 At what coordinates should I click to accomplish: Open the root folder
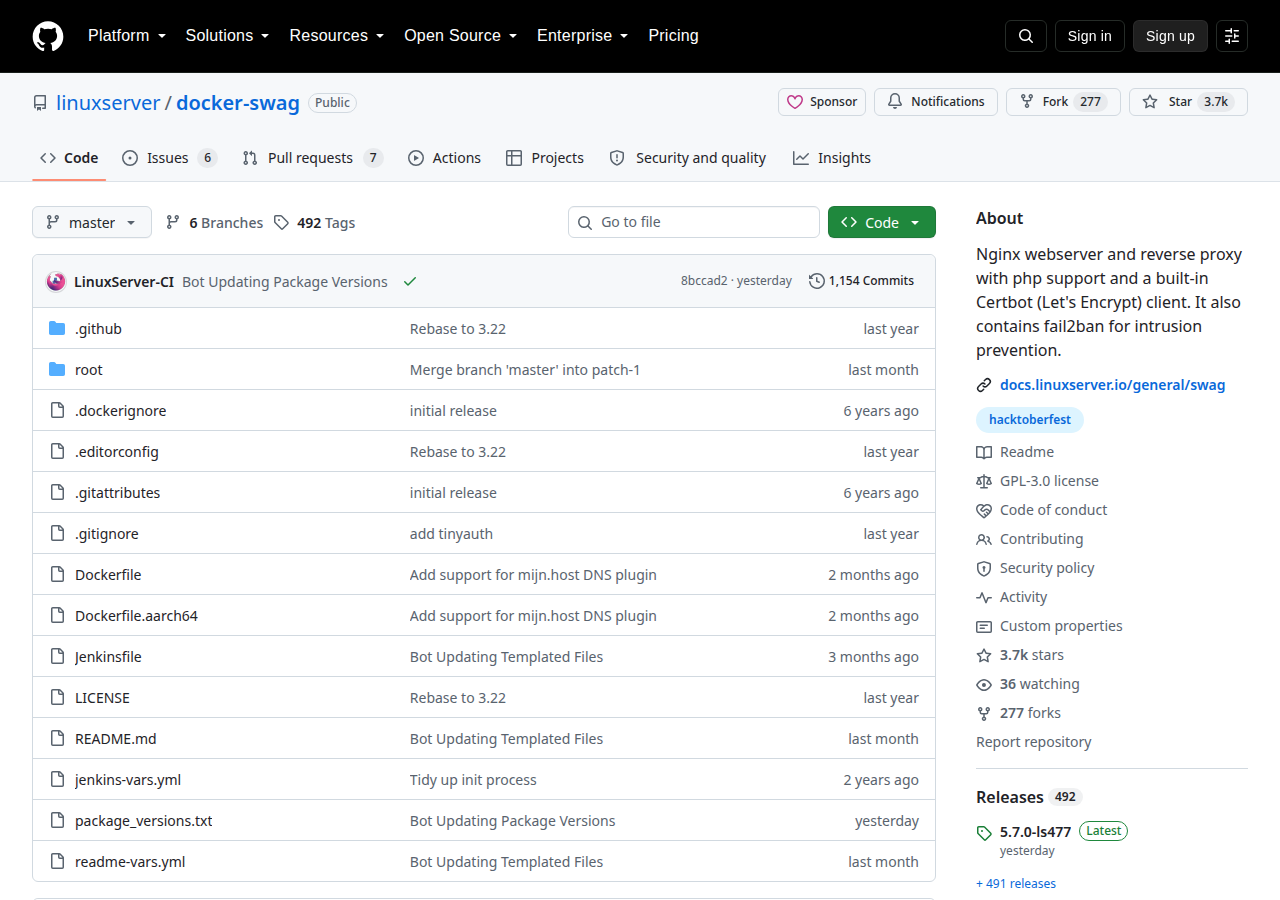[89, 370]
